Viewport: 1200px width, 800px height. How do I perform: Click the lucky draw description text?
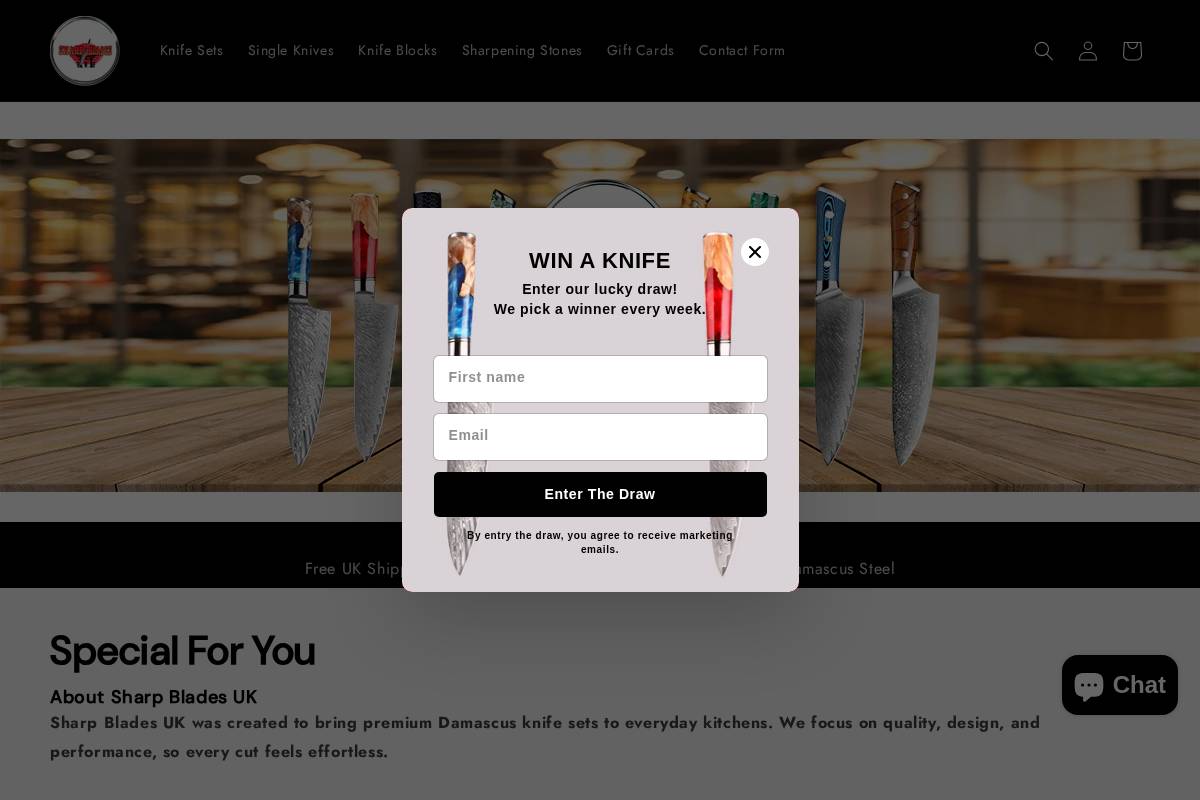point(600,299)
